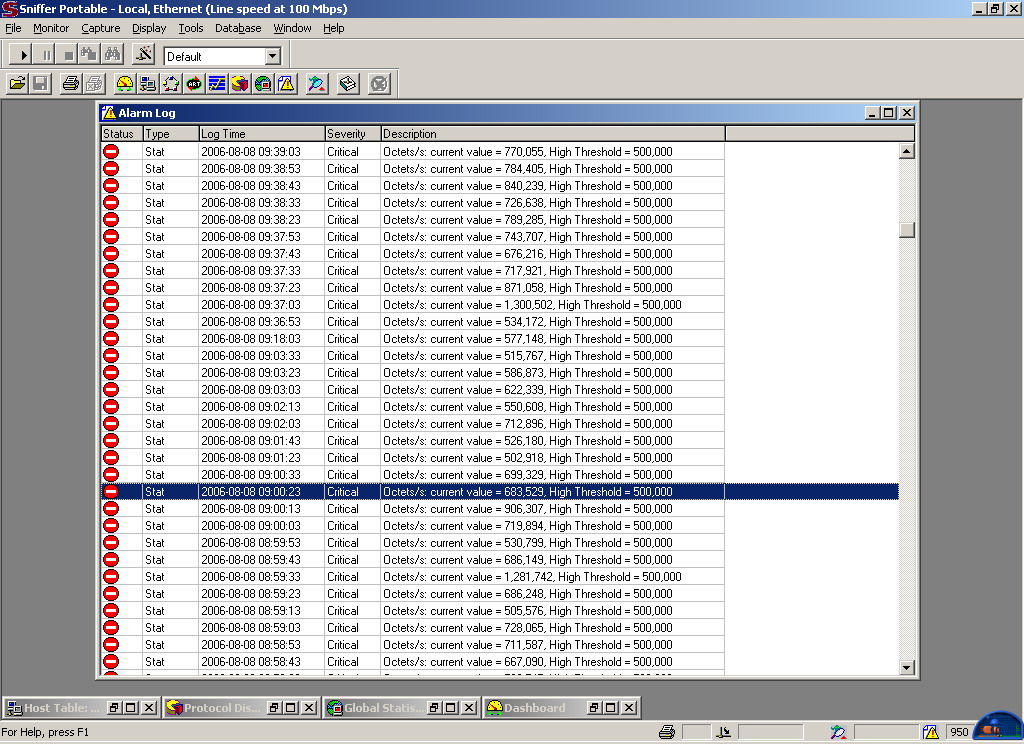The width and height of the screenshot is (1024, 744).
Task: Open the Matrix toolbar icon
Action: (171, 84)
